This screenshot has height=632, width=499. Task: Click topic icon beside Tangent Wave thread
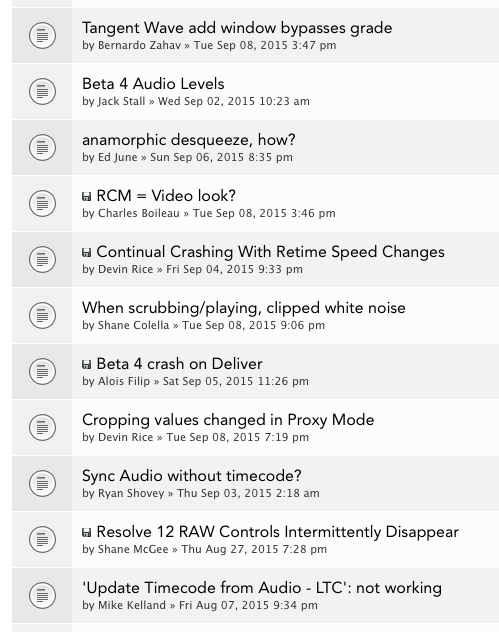(42, 35)
